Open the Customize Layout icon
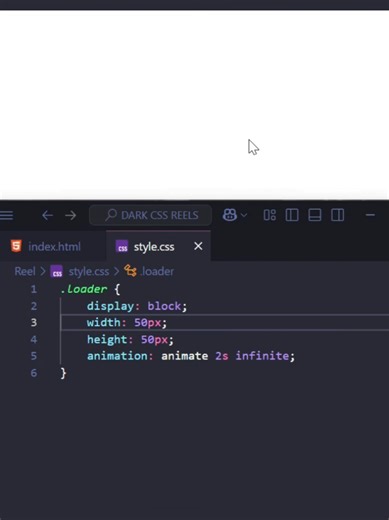 270,215
